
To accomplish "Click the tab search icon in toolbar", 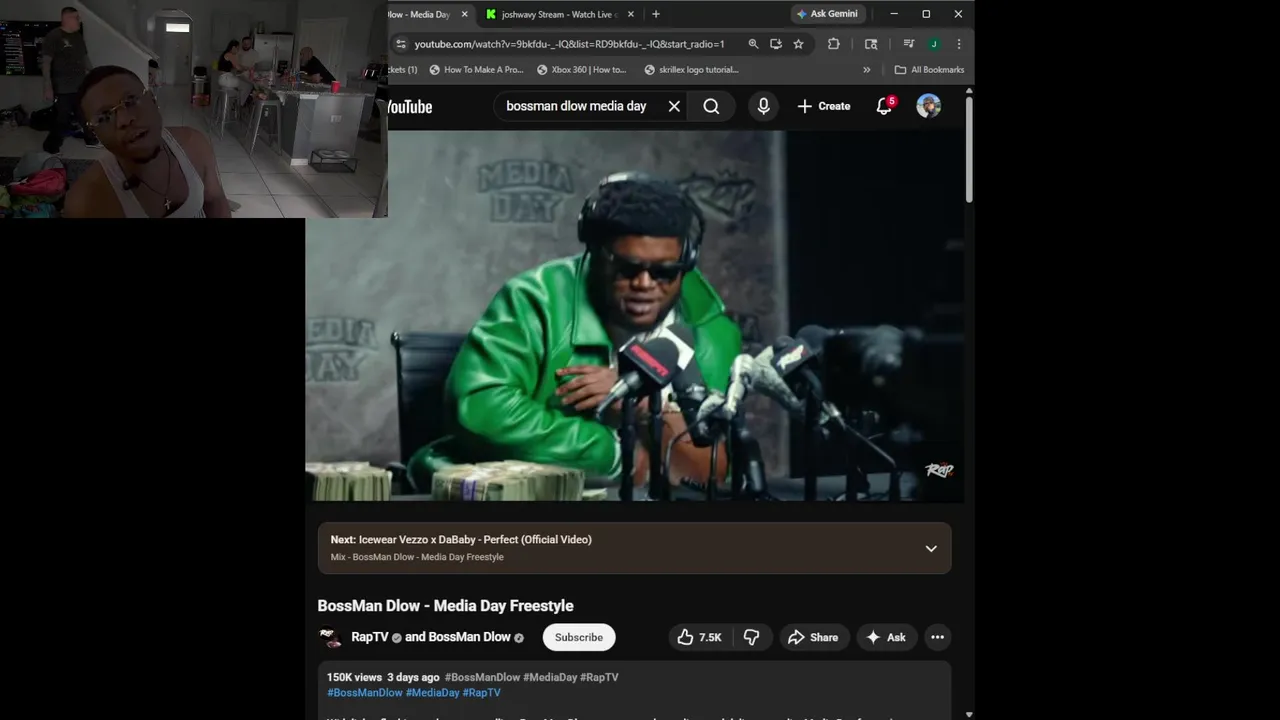I will [871, 44].
